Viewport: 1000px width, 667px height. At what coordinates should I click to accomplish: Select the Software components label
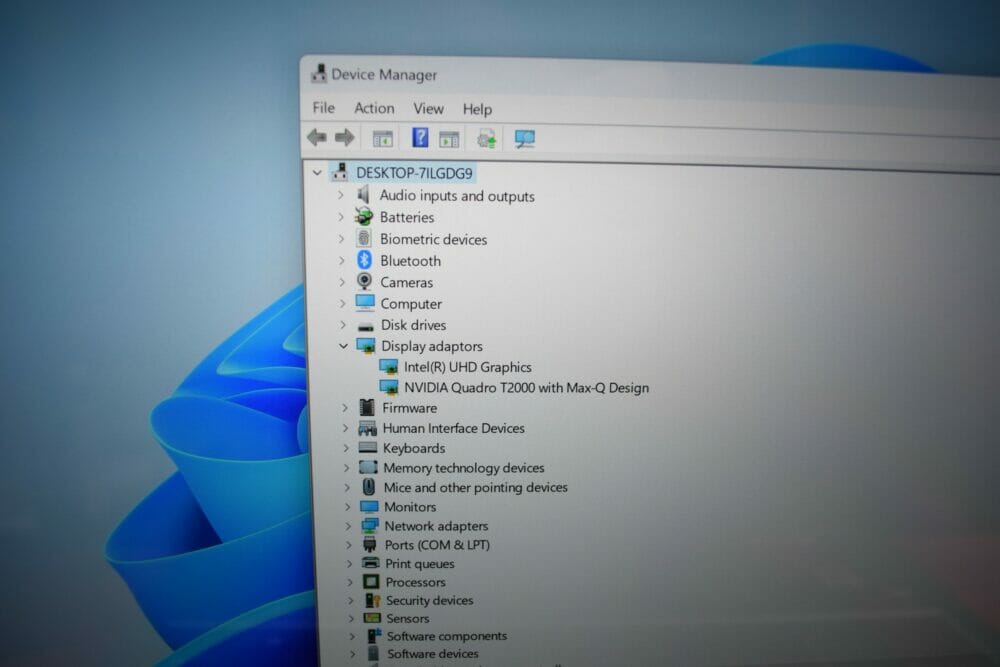coord(446,636)
